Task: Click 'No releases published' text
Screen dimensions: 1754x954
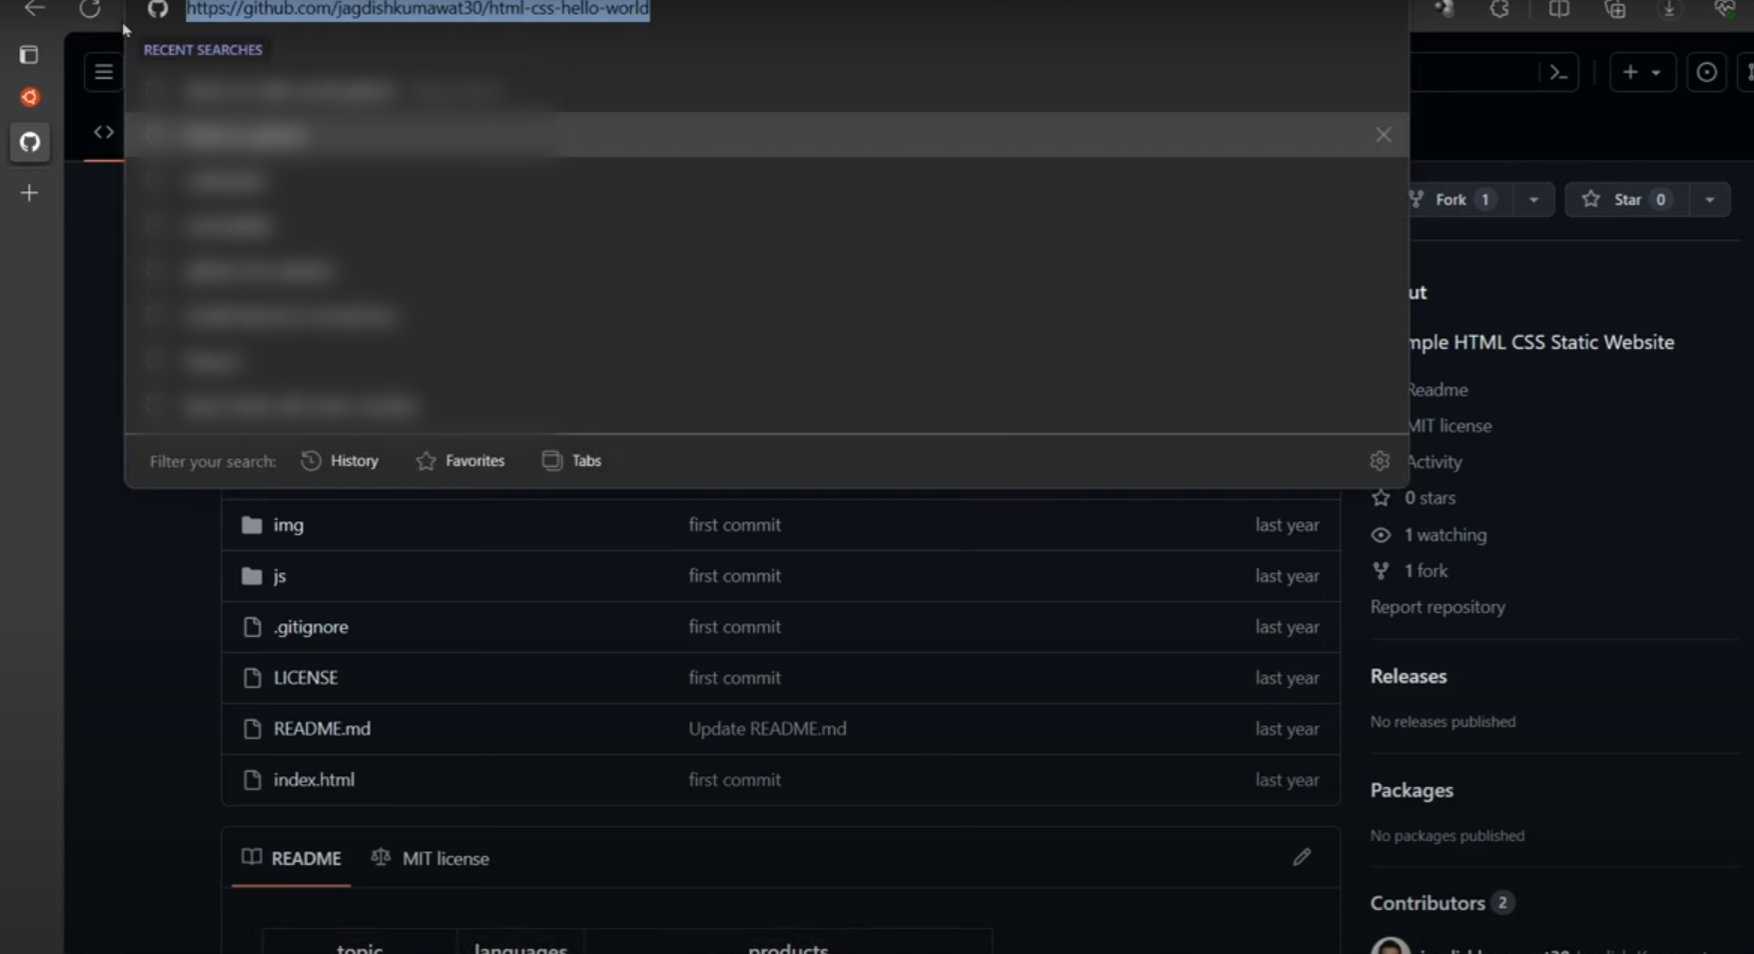Action: coord(1443,722)
